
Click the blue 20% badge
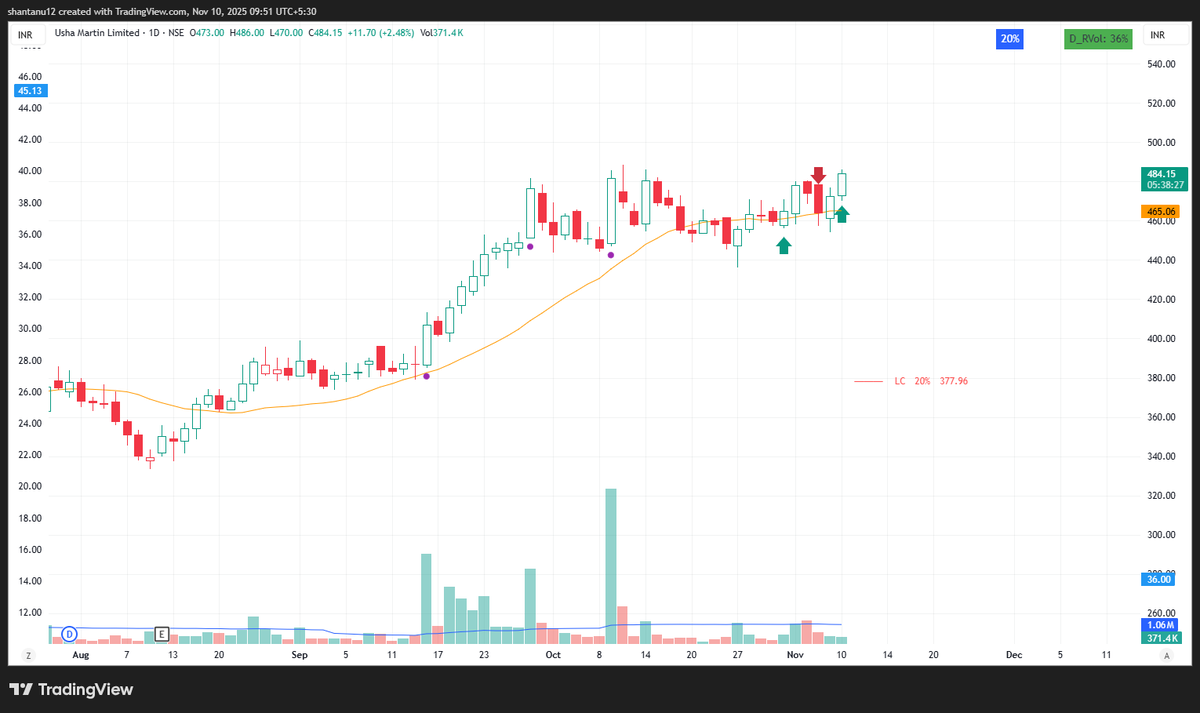(1009, 39)
